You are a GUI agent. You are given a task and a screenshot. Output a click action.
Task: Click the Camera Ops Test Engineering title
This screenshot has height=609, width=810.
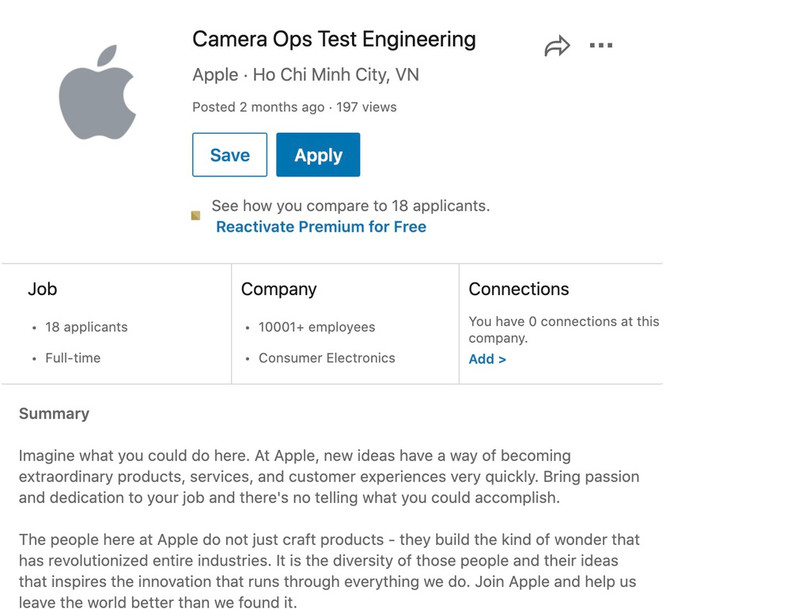(x=333, y=40)
